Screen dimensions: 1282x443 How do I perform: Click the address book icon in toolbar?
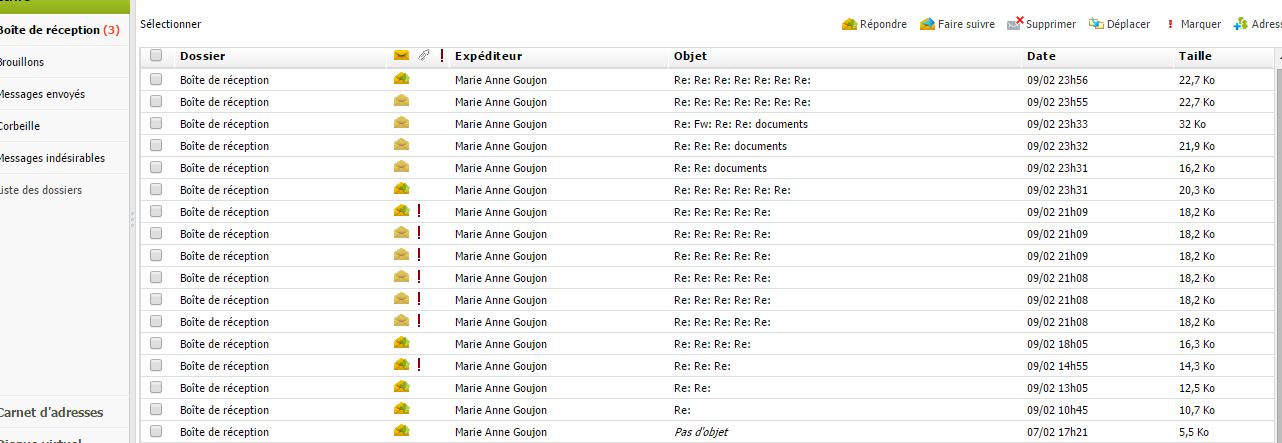tap(1241, 24)
